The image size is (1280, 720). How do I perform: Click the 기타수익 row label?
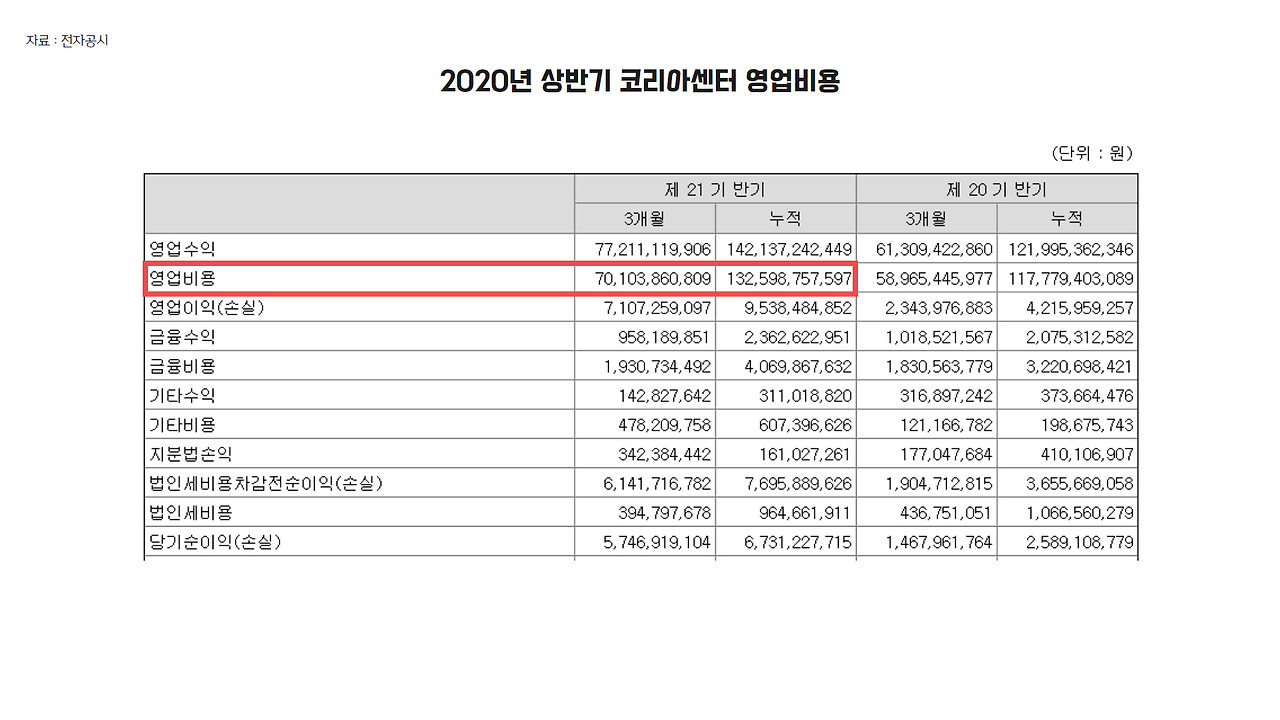(x=182, y=396)
